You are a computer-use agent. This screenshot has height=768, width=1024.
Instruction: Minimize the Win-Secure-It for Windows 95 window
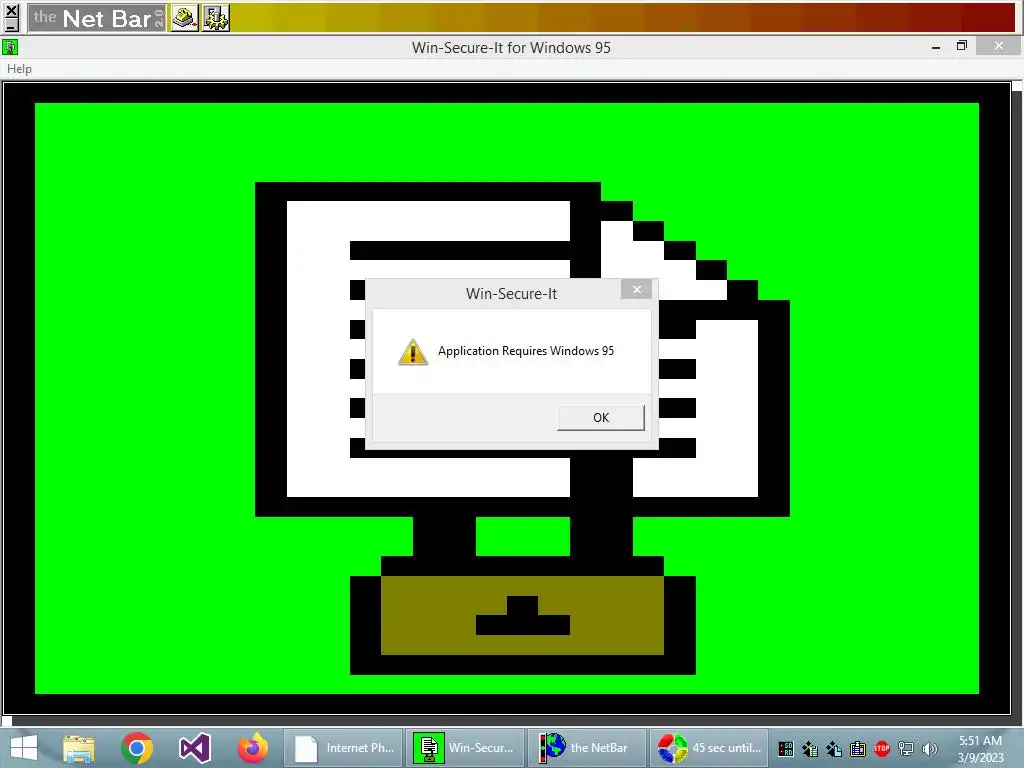935,47
